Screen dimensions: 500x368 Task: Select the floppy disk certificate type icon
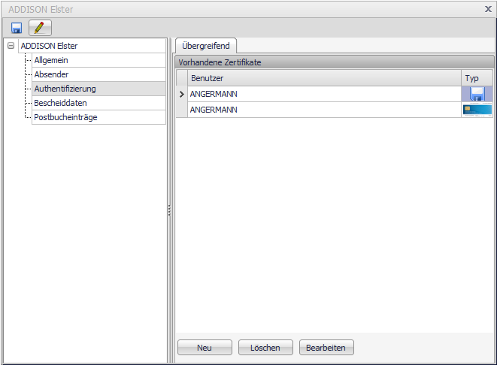477,94
